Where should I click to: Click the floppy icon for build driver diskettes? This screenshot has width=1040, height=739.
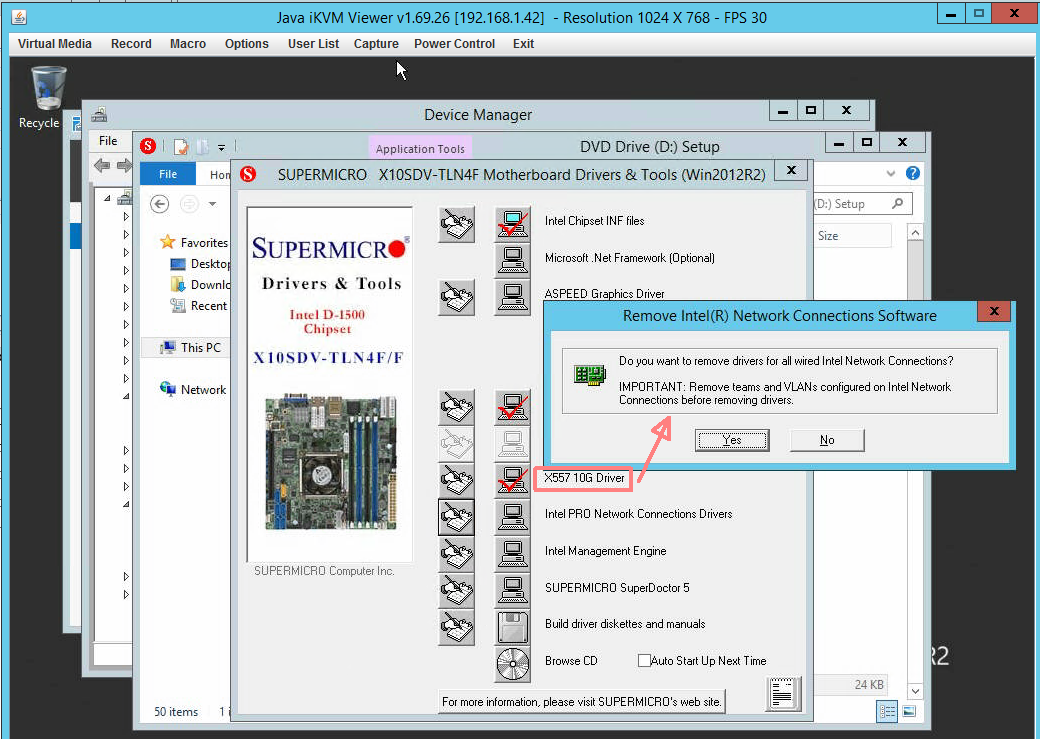[x=513, y=627]
